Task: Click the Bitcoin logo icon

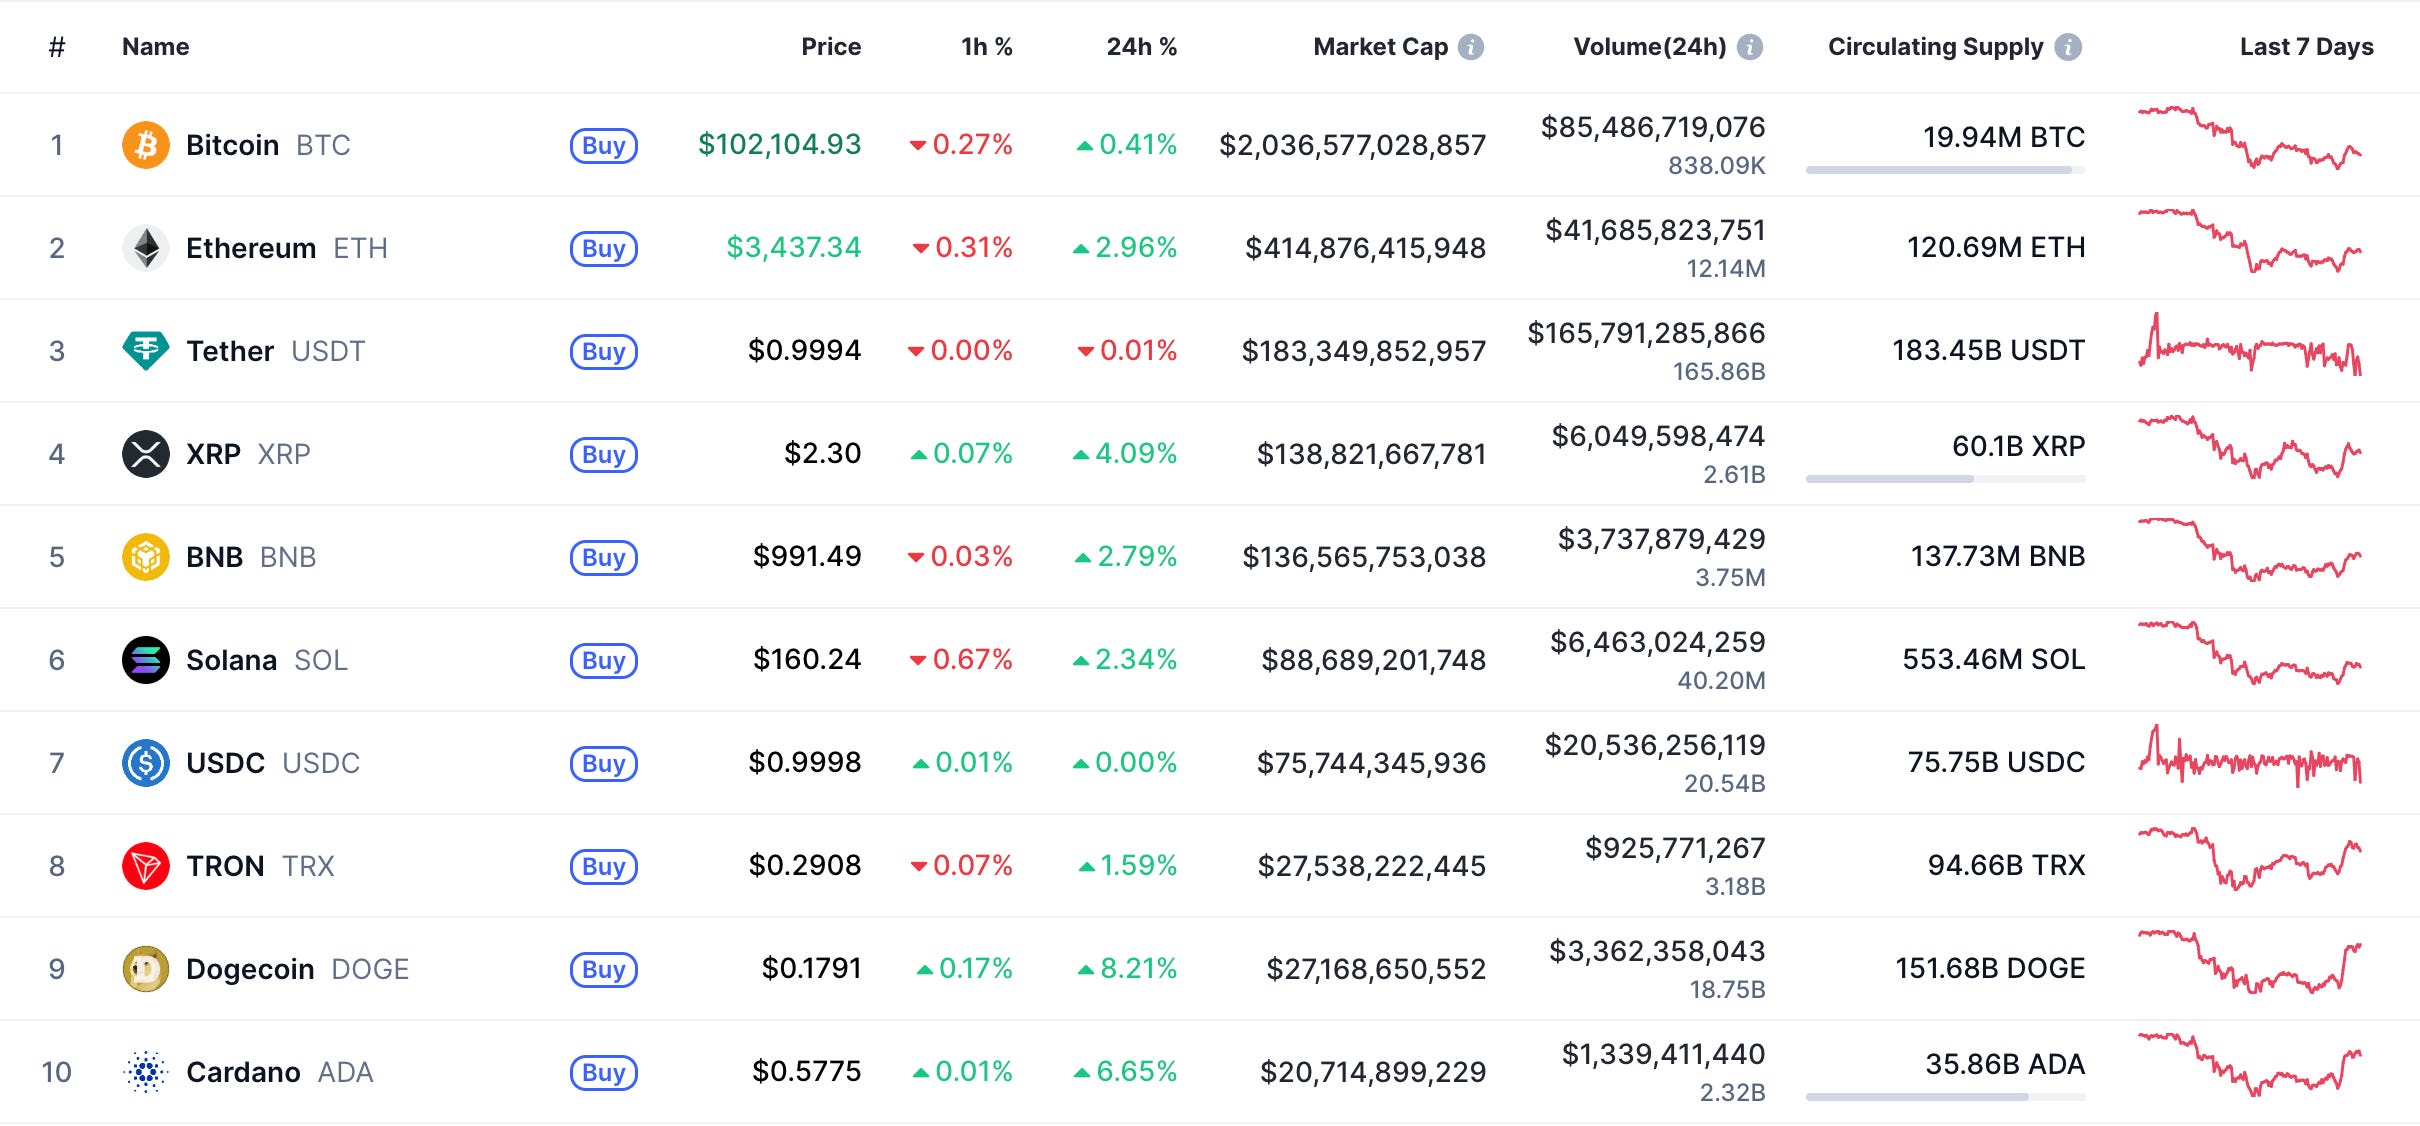Action: [146, 145]
